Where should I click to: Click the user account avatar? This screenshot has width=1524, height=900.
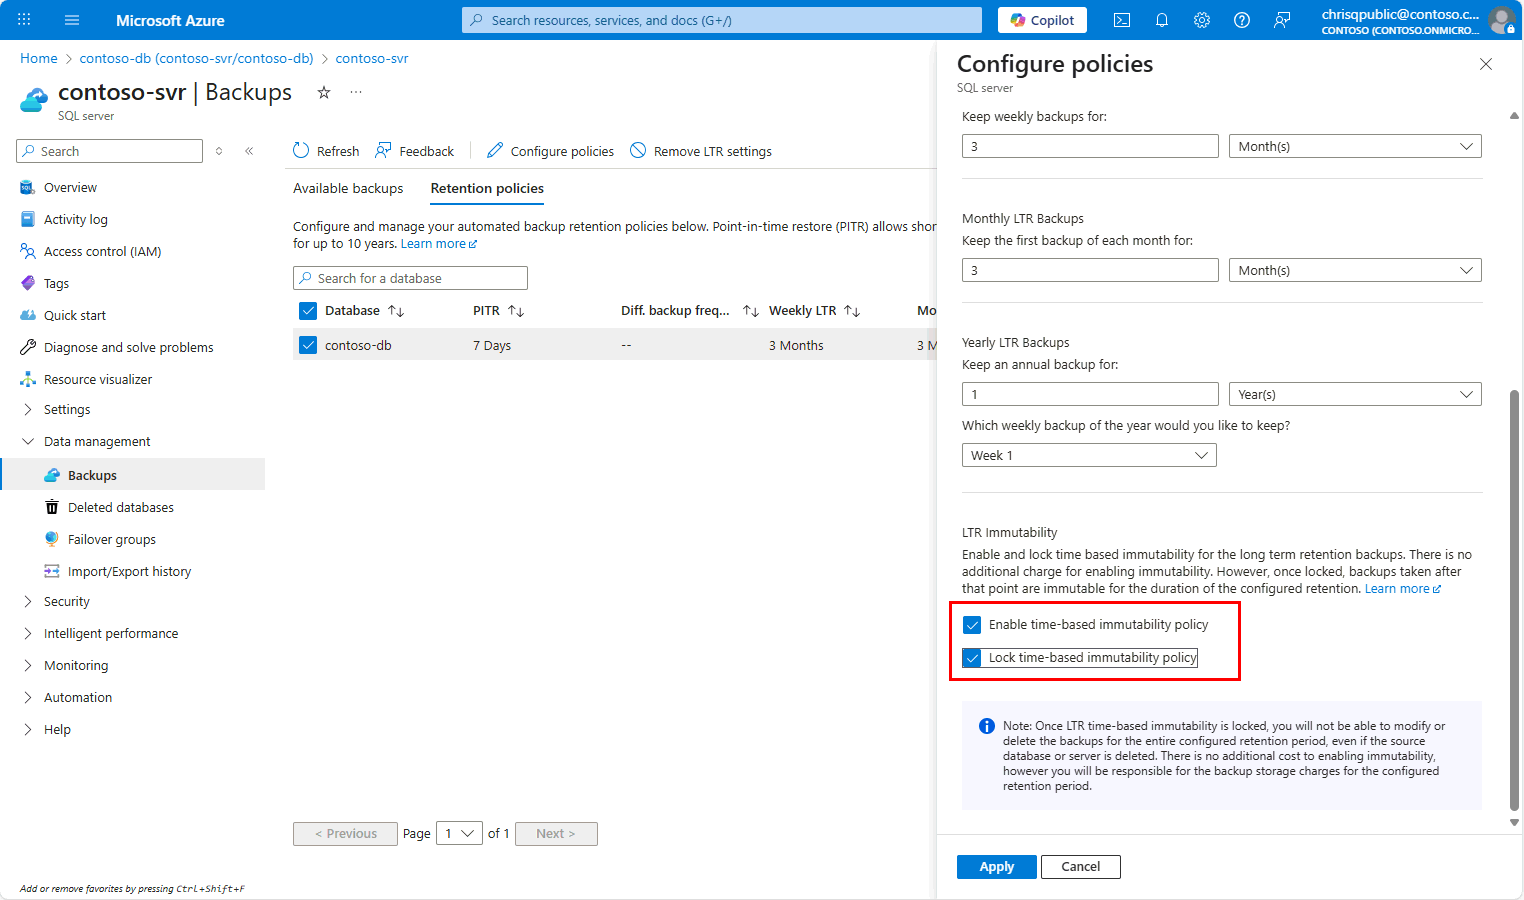pyautogui.click(x=1502, y=20)
